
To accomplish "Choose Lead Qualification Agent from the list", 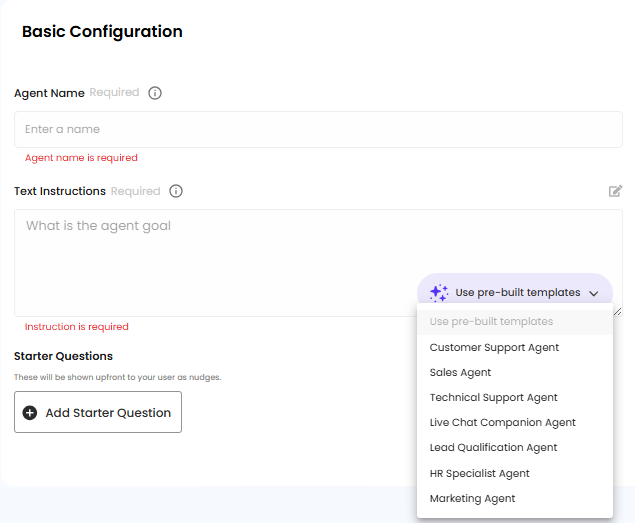I will point(493,447).
